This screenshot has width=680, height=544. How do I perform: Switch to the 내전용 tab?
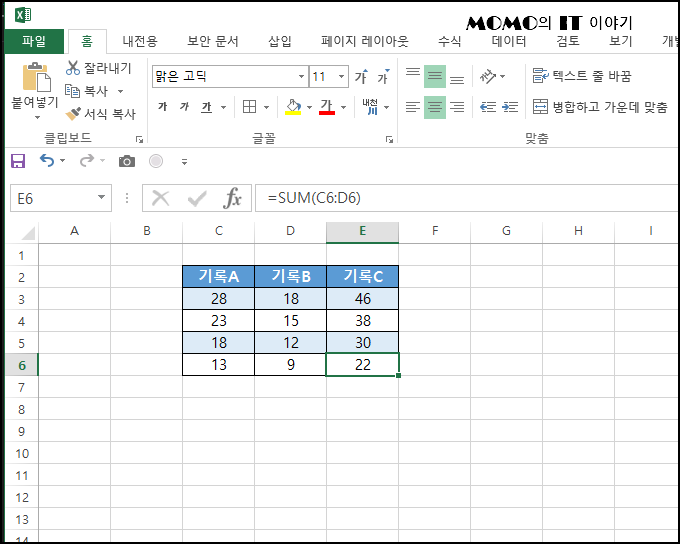(x=140, y=41)
